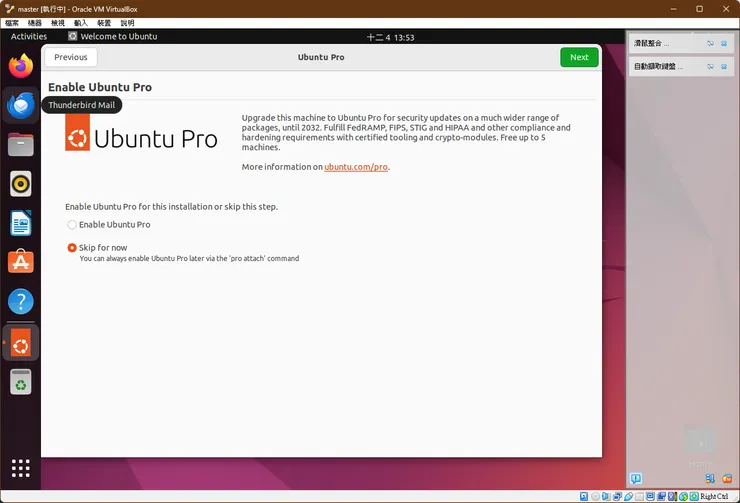
Task: Open the 檔案 menu in VirtualBox
Action: coord(12,23)
